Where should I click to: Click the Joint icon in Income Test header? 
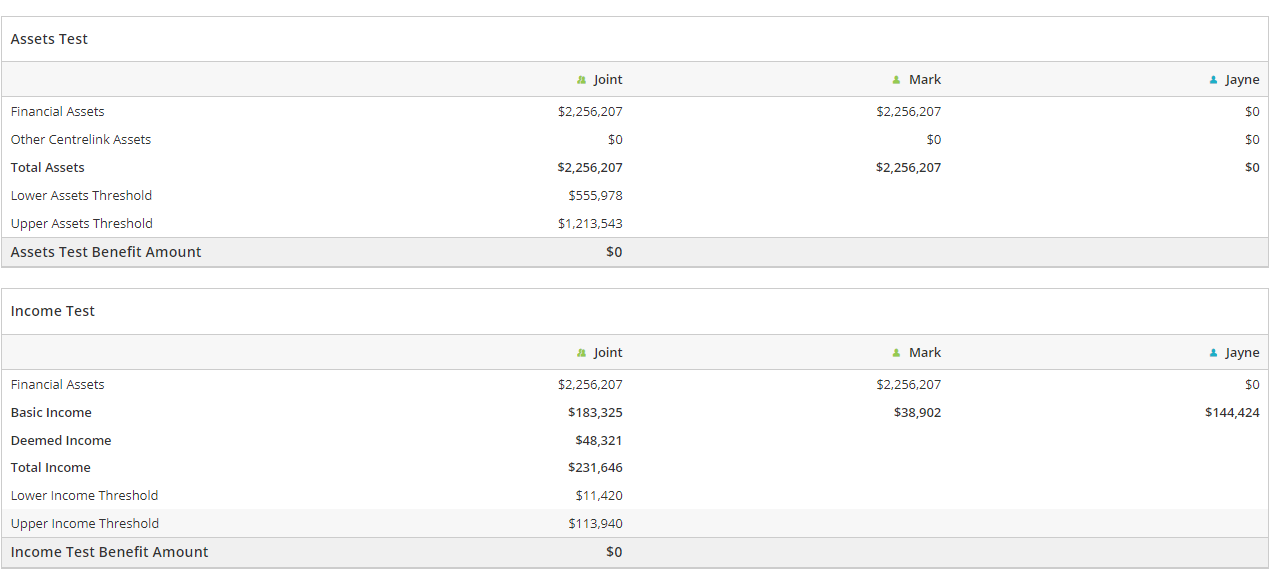point(581,353)
